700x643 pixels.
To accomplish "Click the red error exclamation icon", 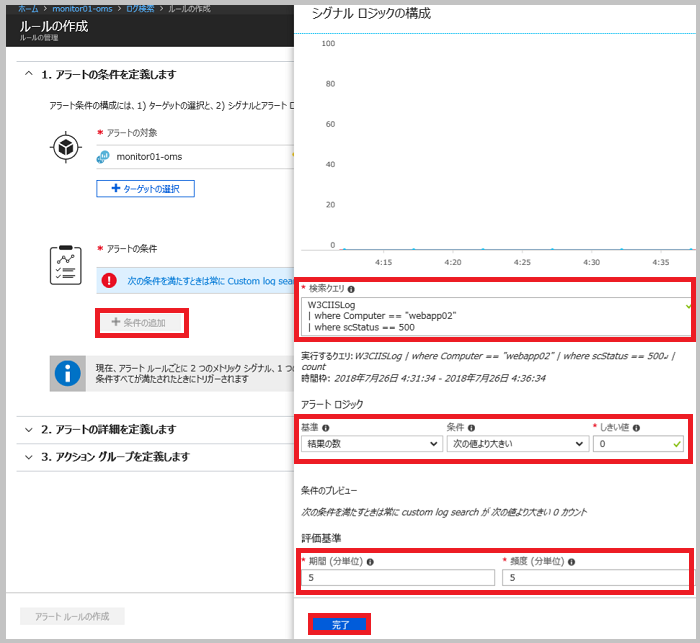I will (109, 280).
